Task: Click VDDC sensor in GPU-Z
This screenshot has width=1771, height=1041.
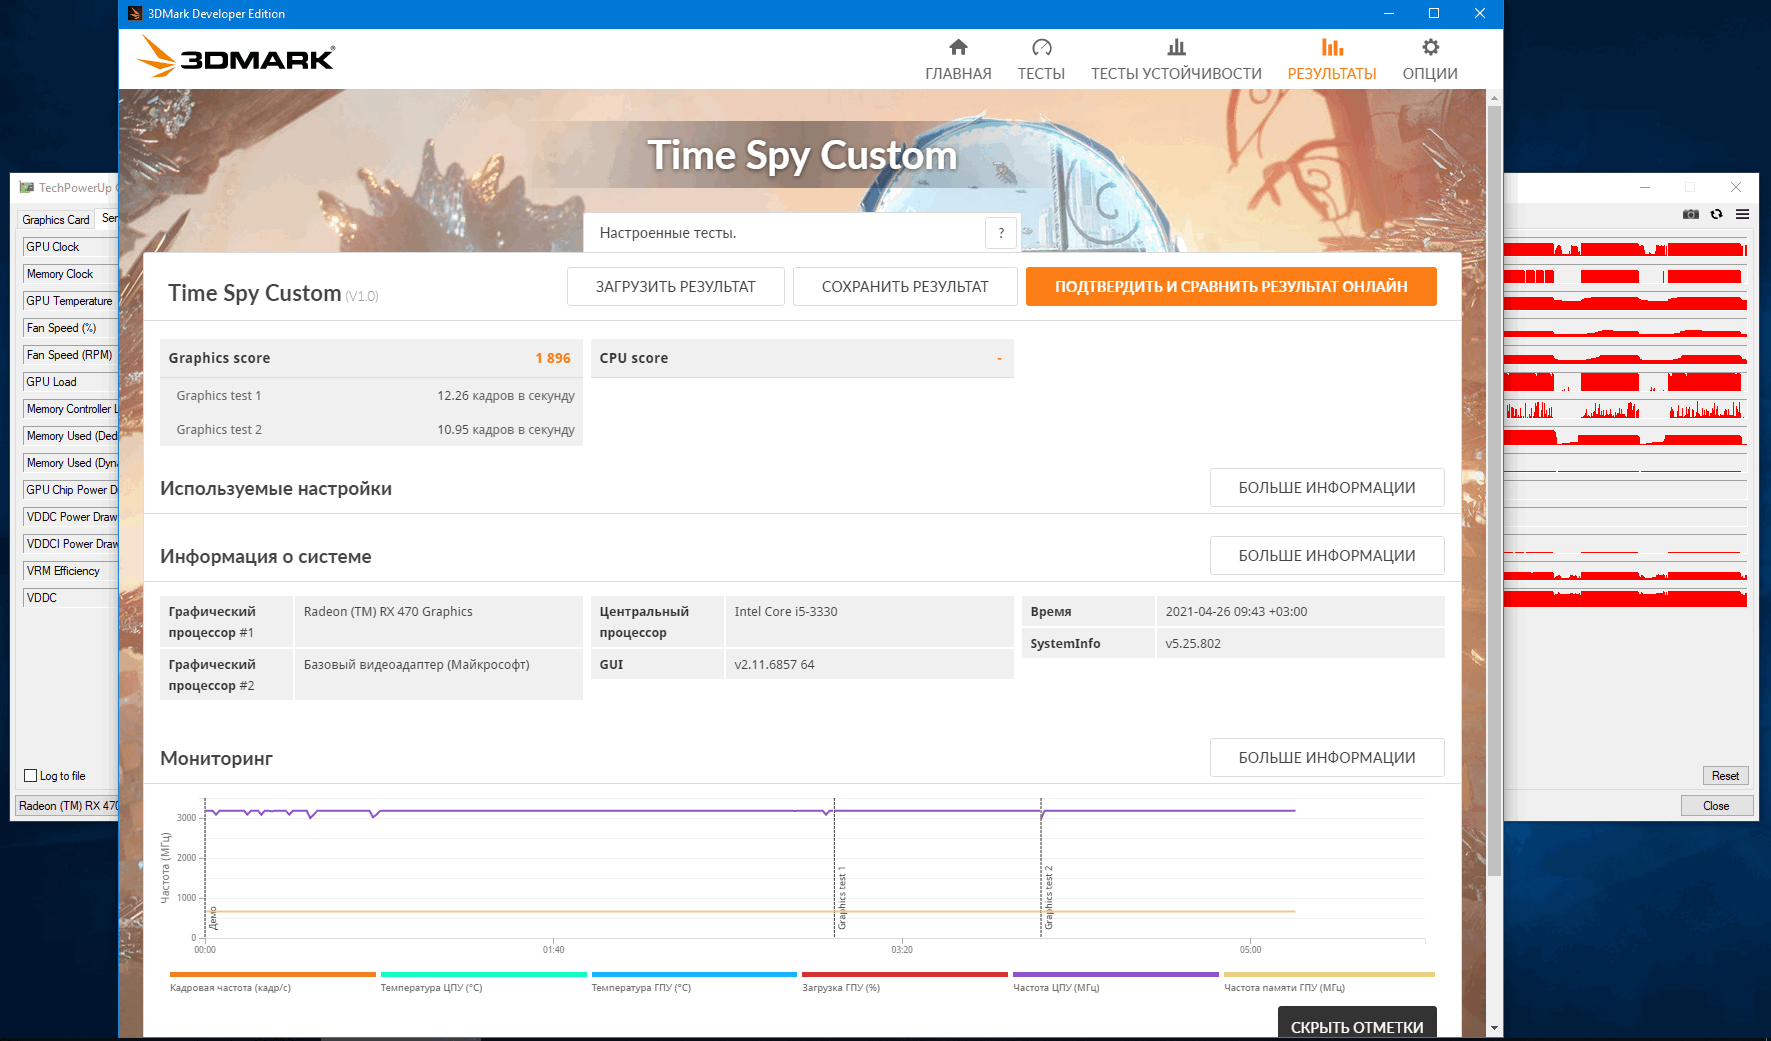Action: (x=70, y=598)
